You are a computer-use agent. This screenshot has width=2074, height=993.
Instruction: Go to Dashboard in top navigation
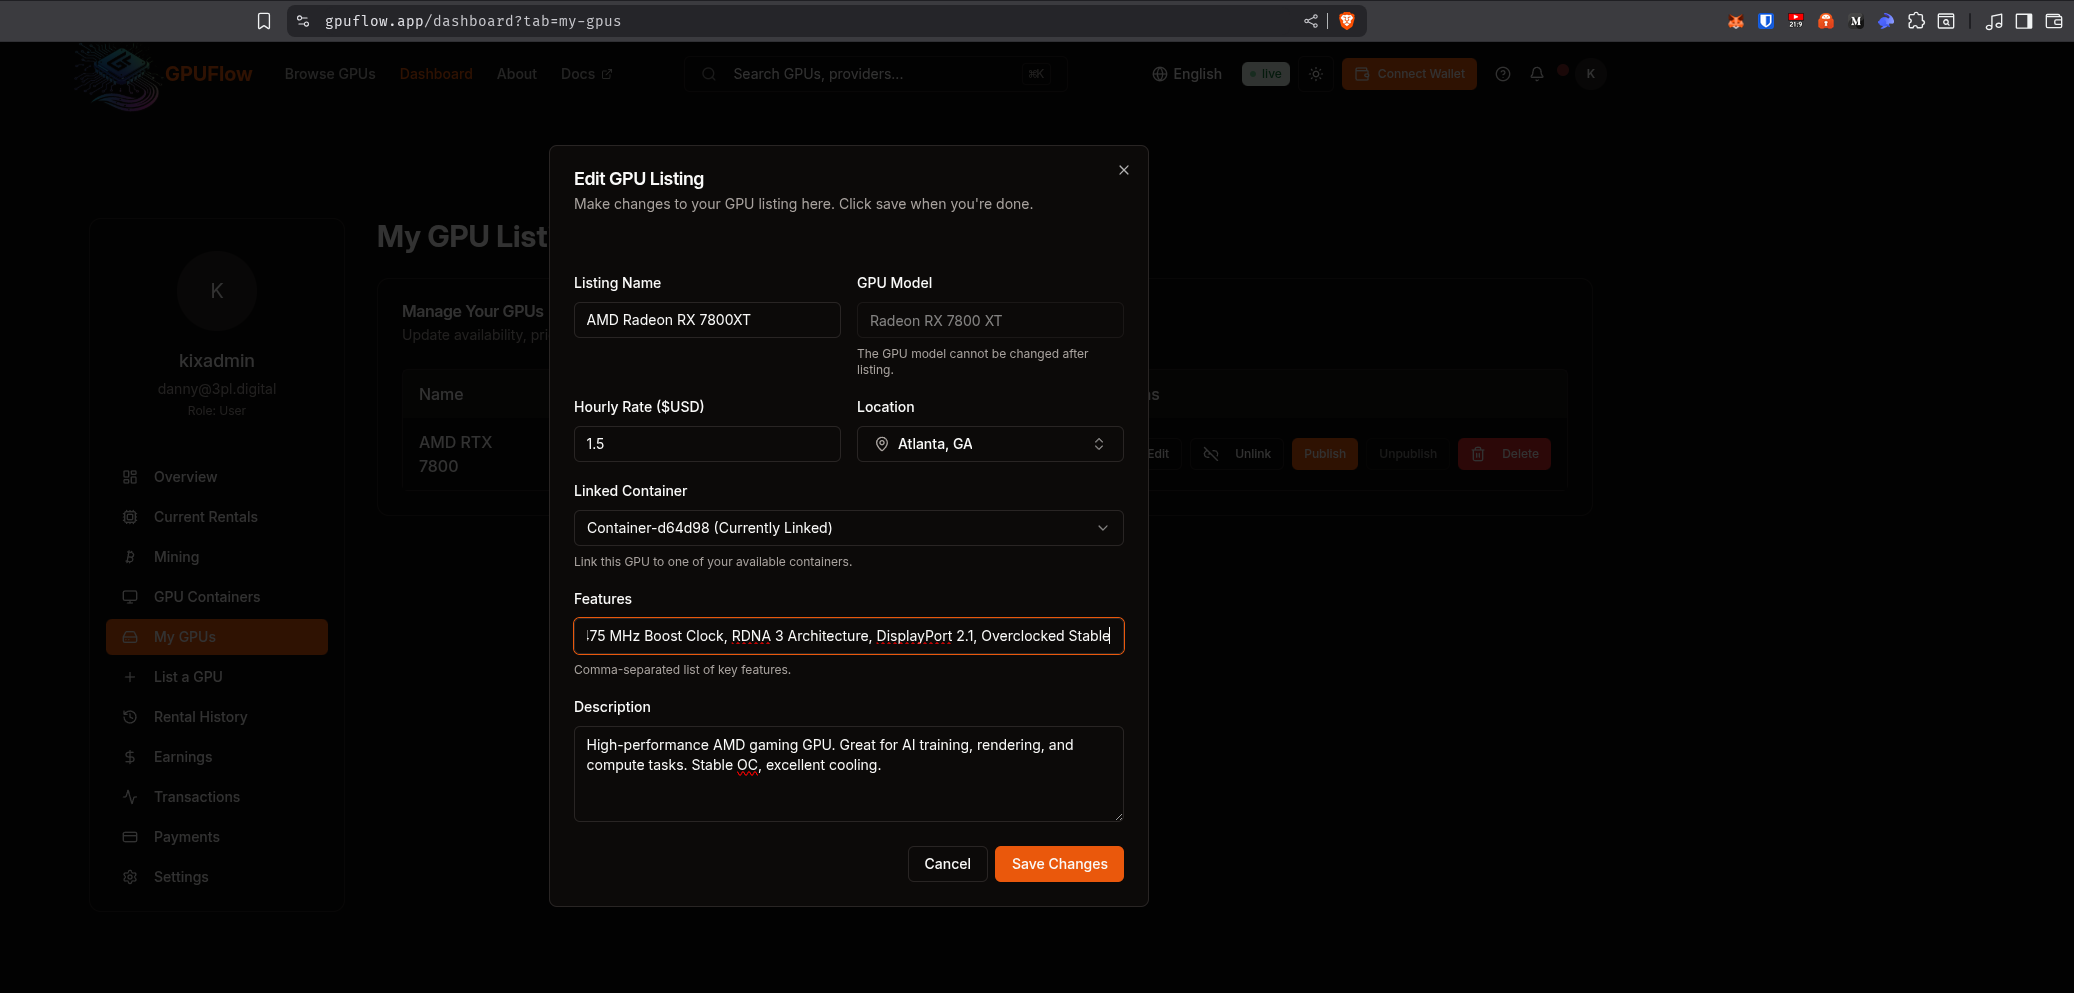[436, 74]
